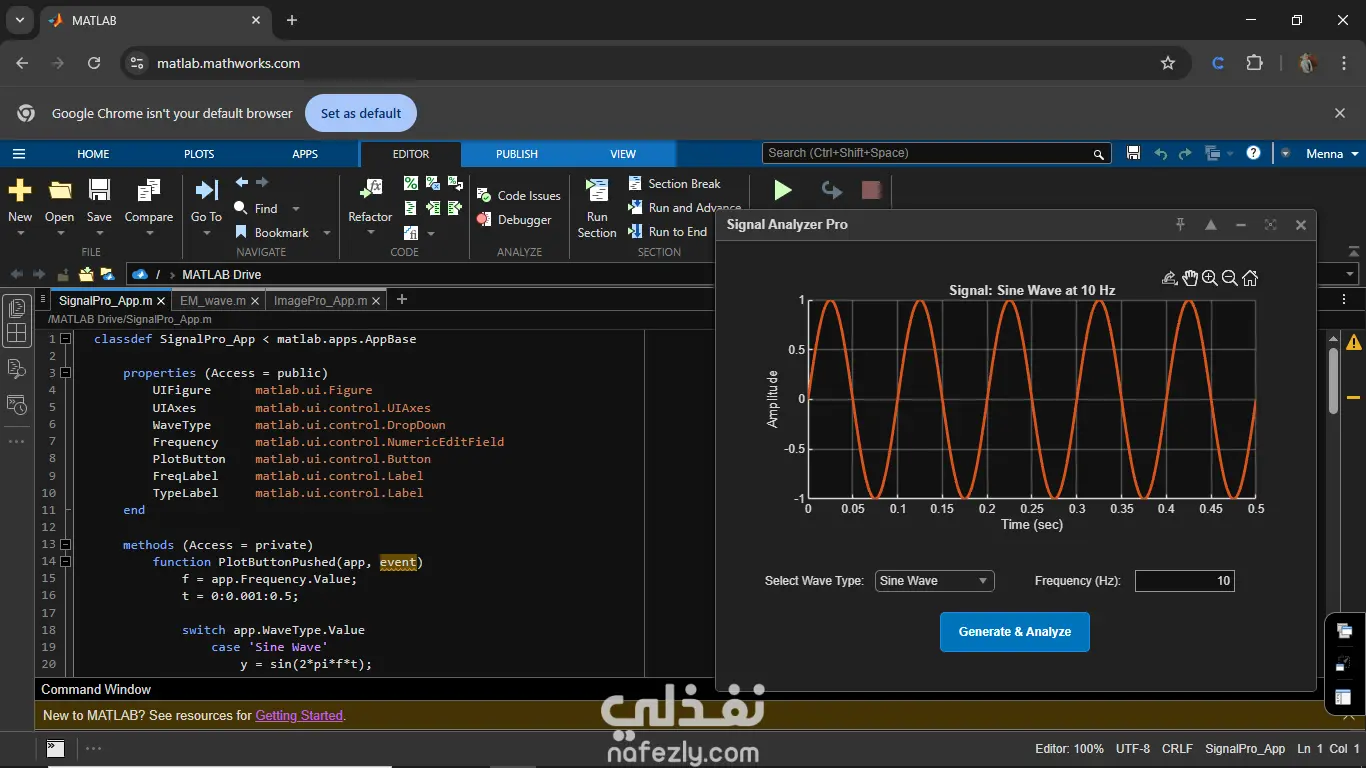Click the Run Section icon

point(597,190)
